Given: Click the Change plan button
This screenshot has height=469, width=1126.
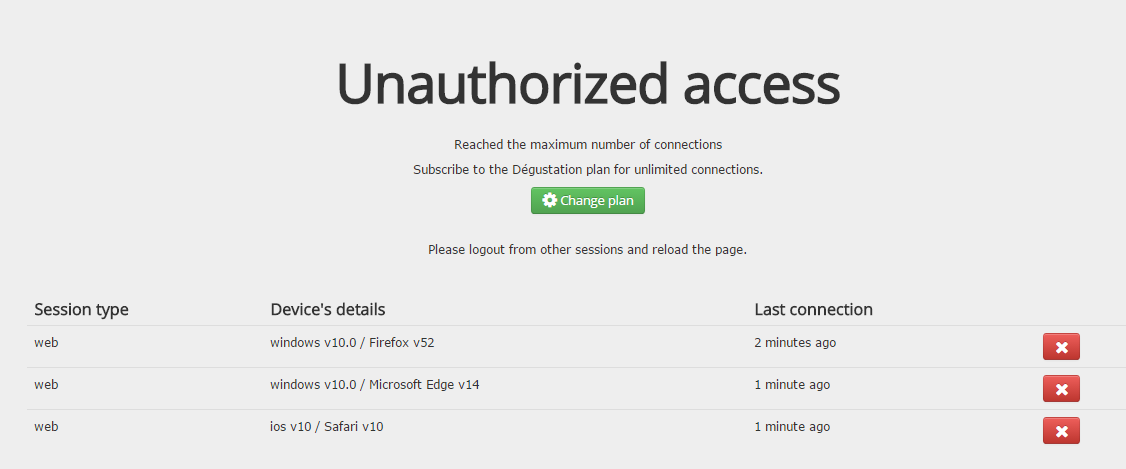Looking at the screenshot, I should (x=588, y=201).
